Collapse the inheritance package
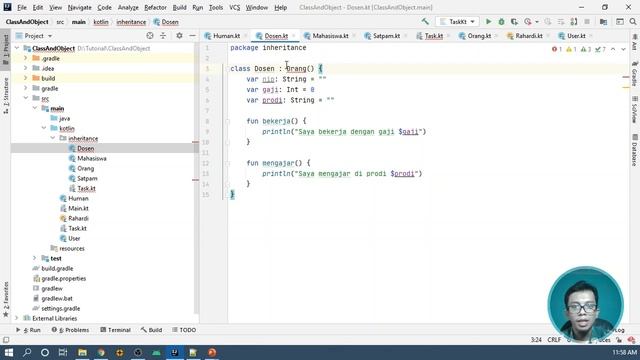Image resolution: width=640 pixels, height=360 pixels. pos(53,138)
